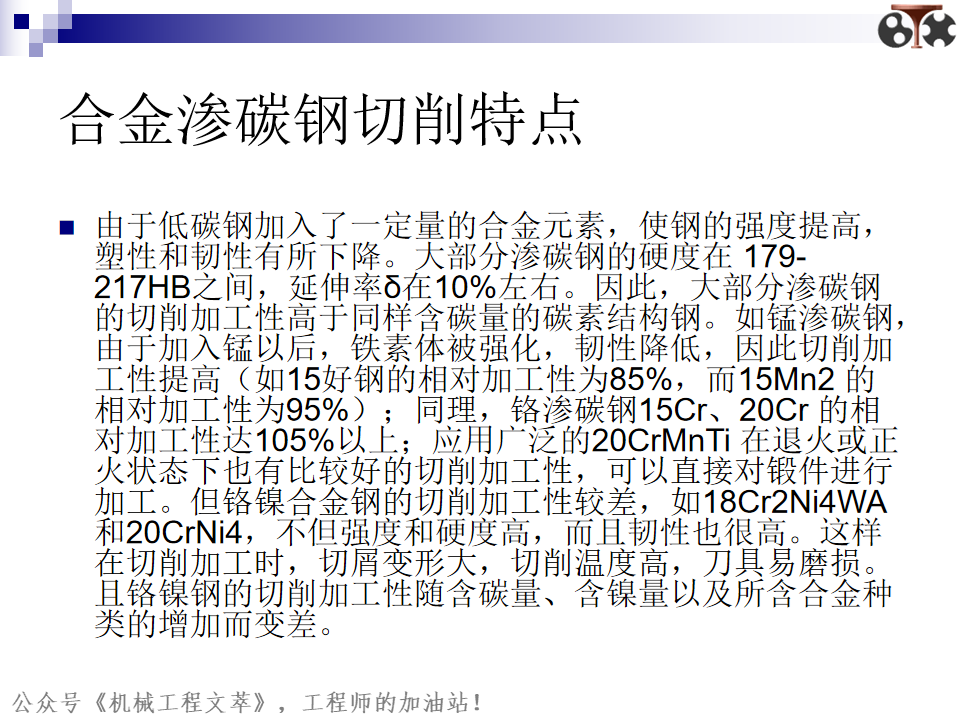The image size is (960, 720).
Task: Click the text line beginning 由于加入锰以后
Action: point(493,348)
